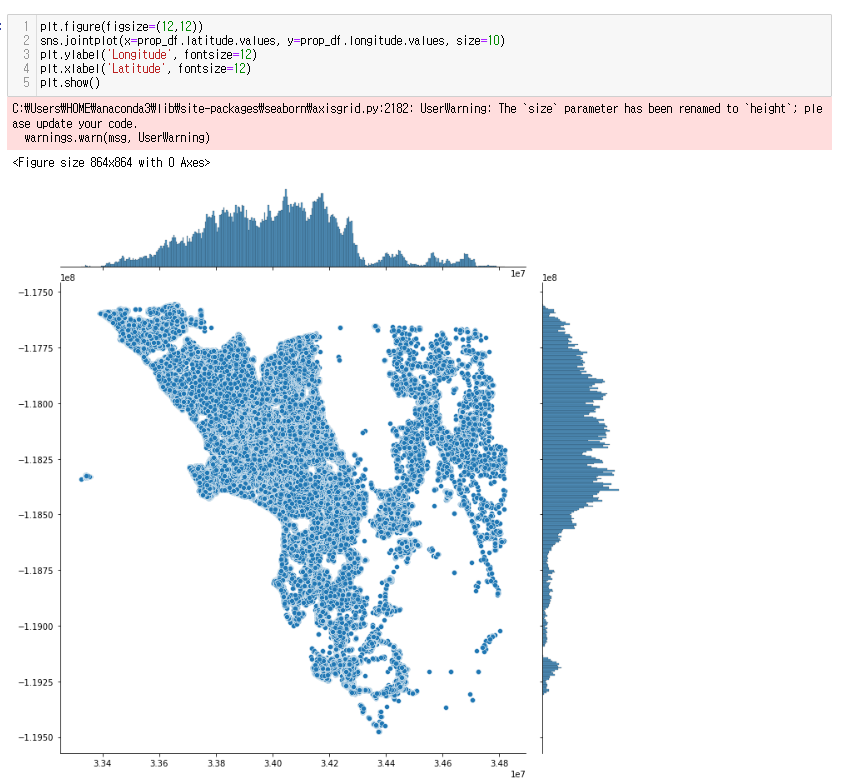843x782 pixels.
Task: Click line number 3 in code gutter
Action: pyautogui.click(x=26, y=55)
